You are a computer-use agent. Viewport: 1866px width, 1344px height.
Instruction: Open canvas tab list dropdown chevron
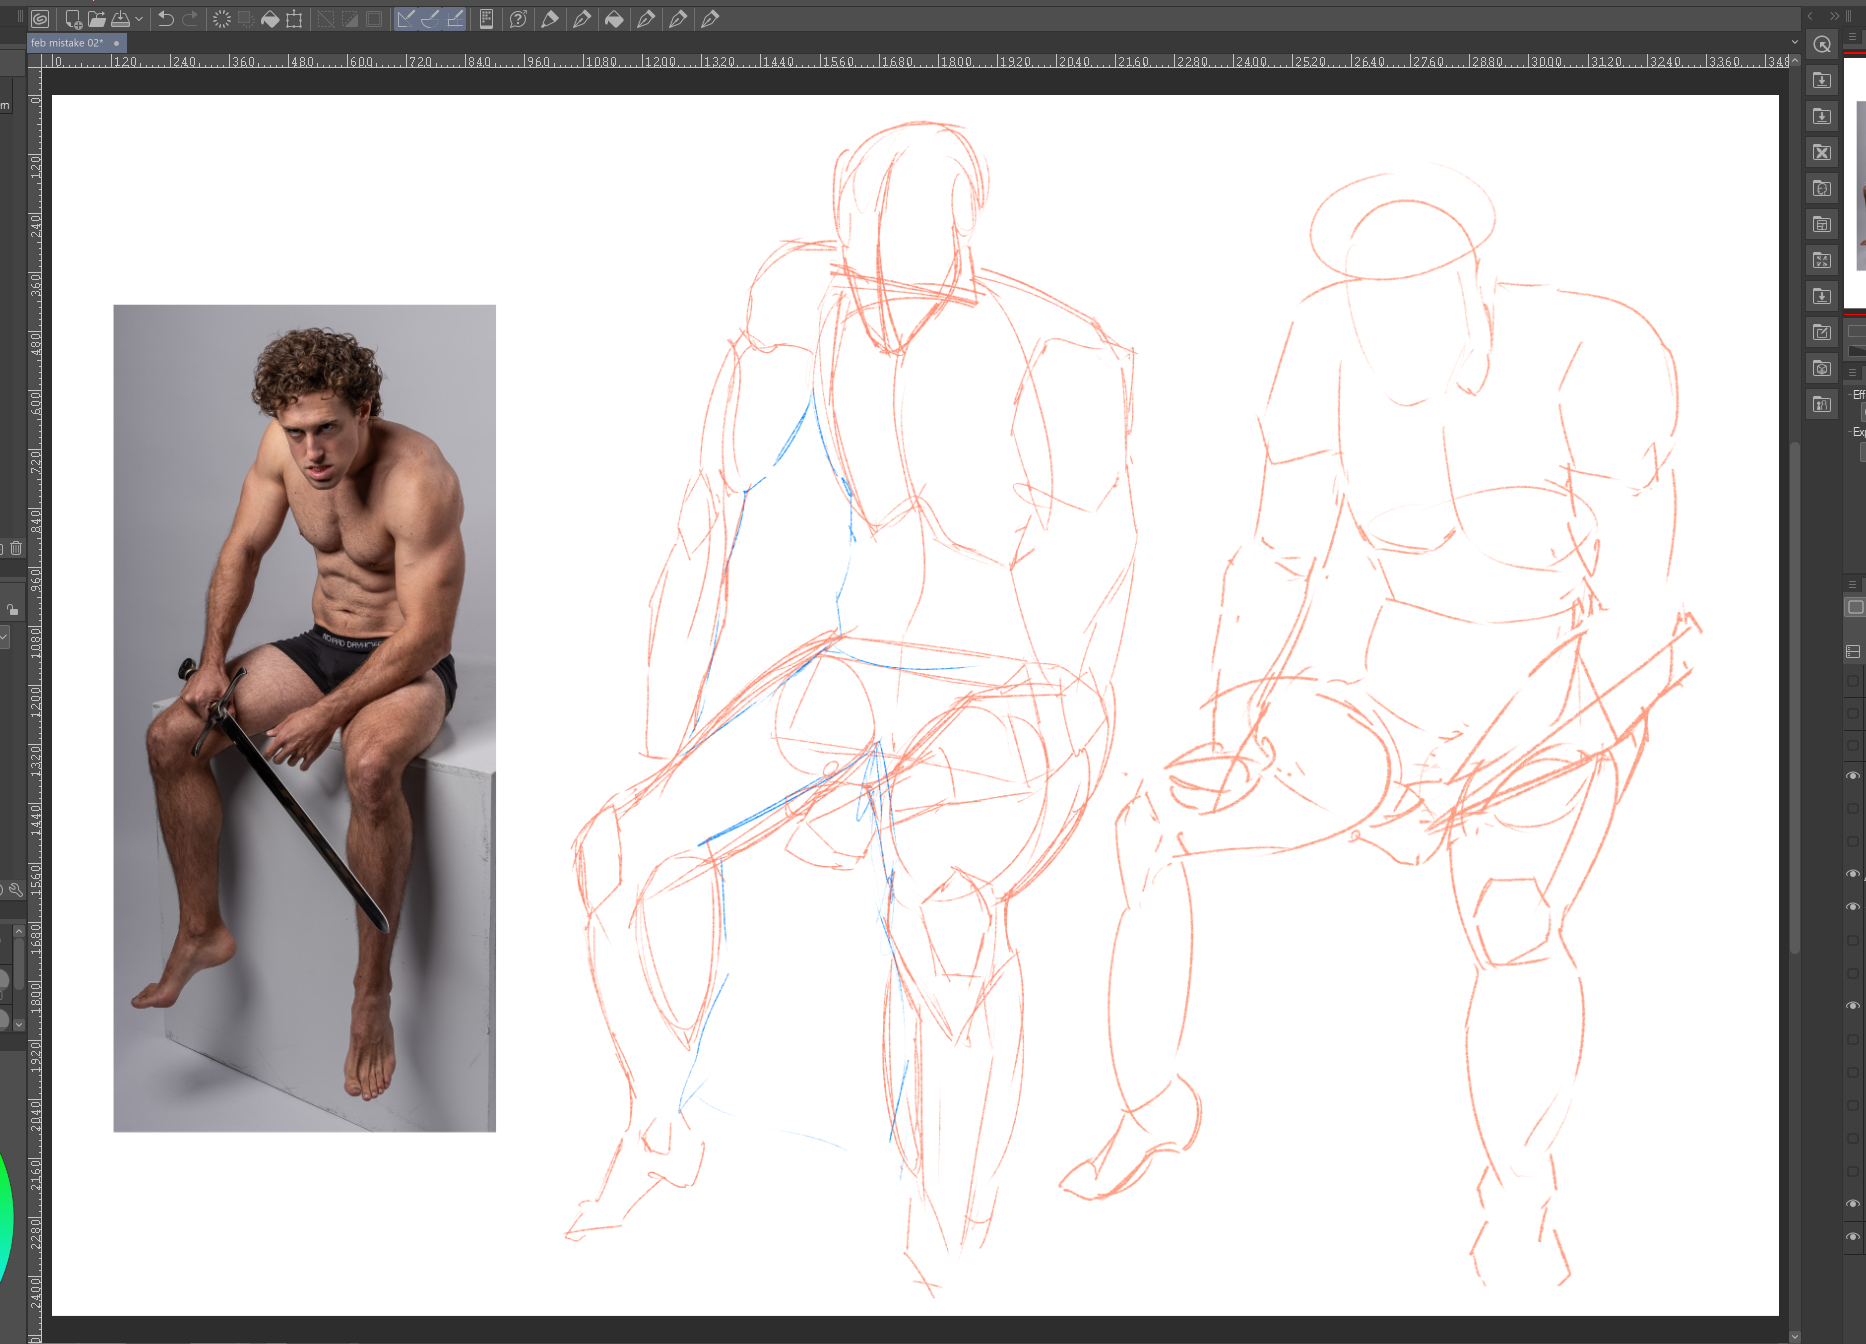[1795, 43]
